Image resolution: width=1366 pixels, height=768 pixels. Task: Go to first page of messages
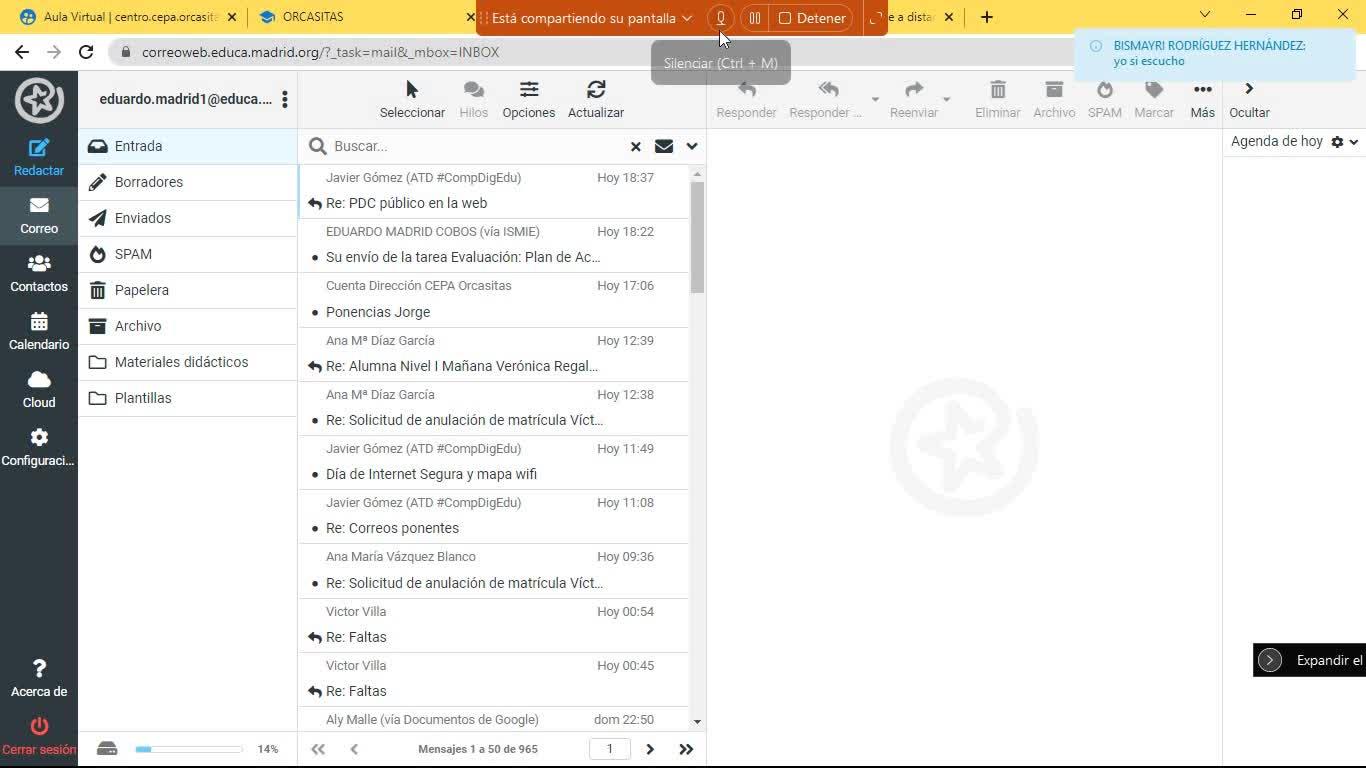pos(318,749)
